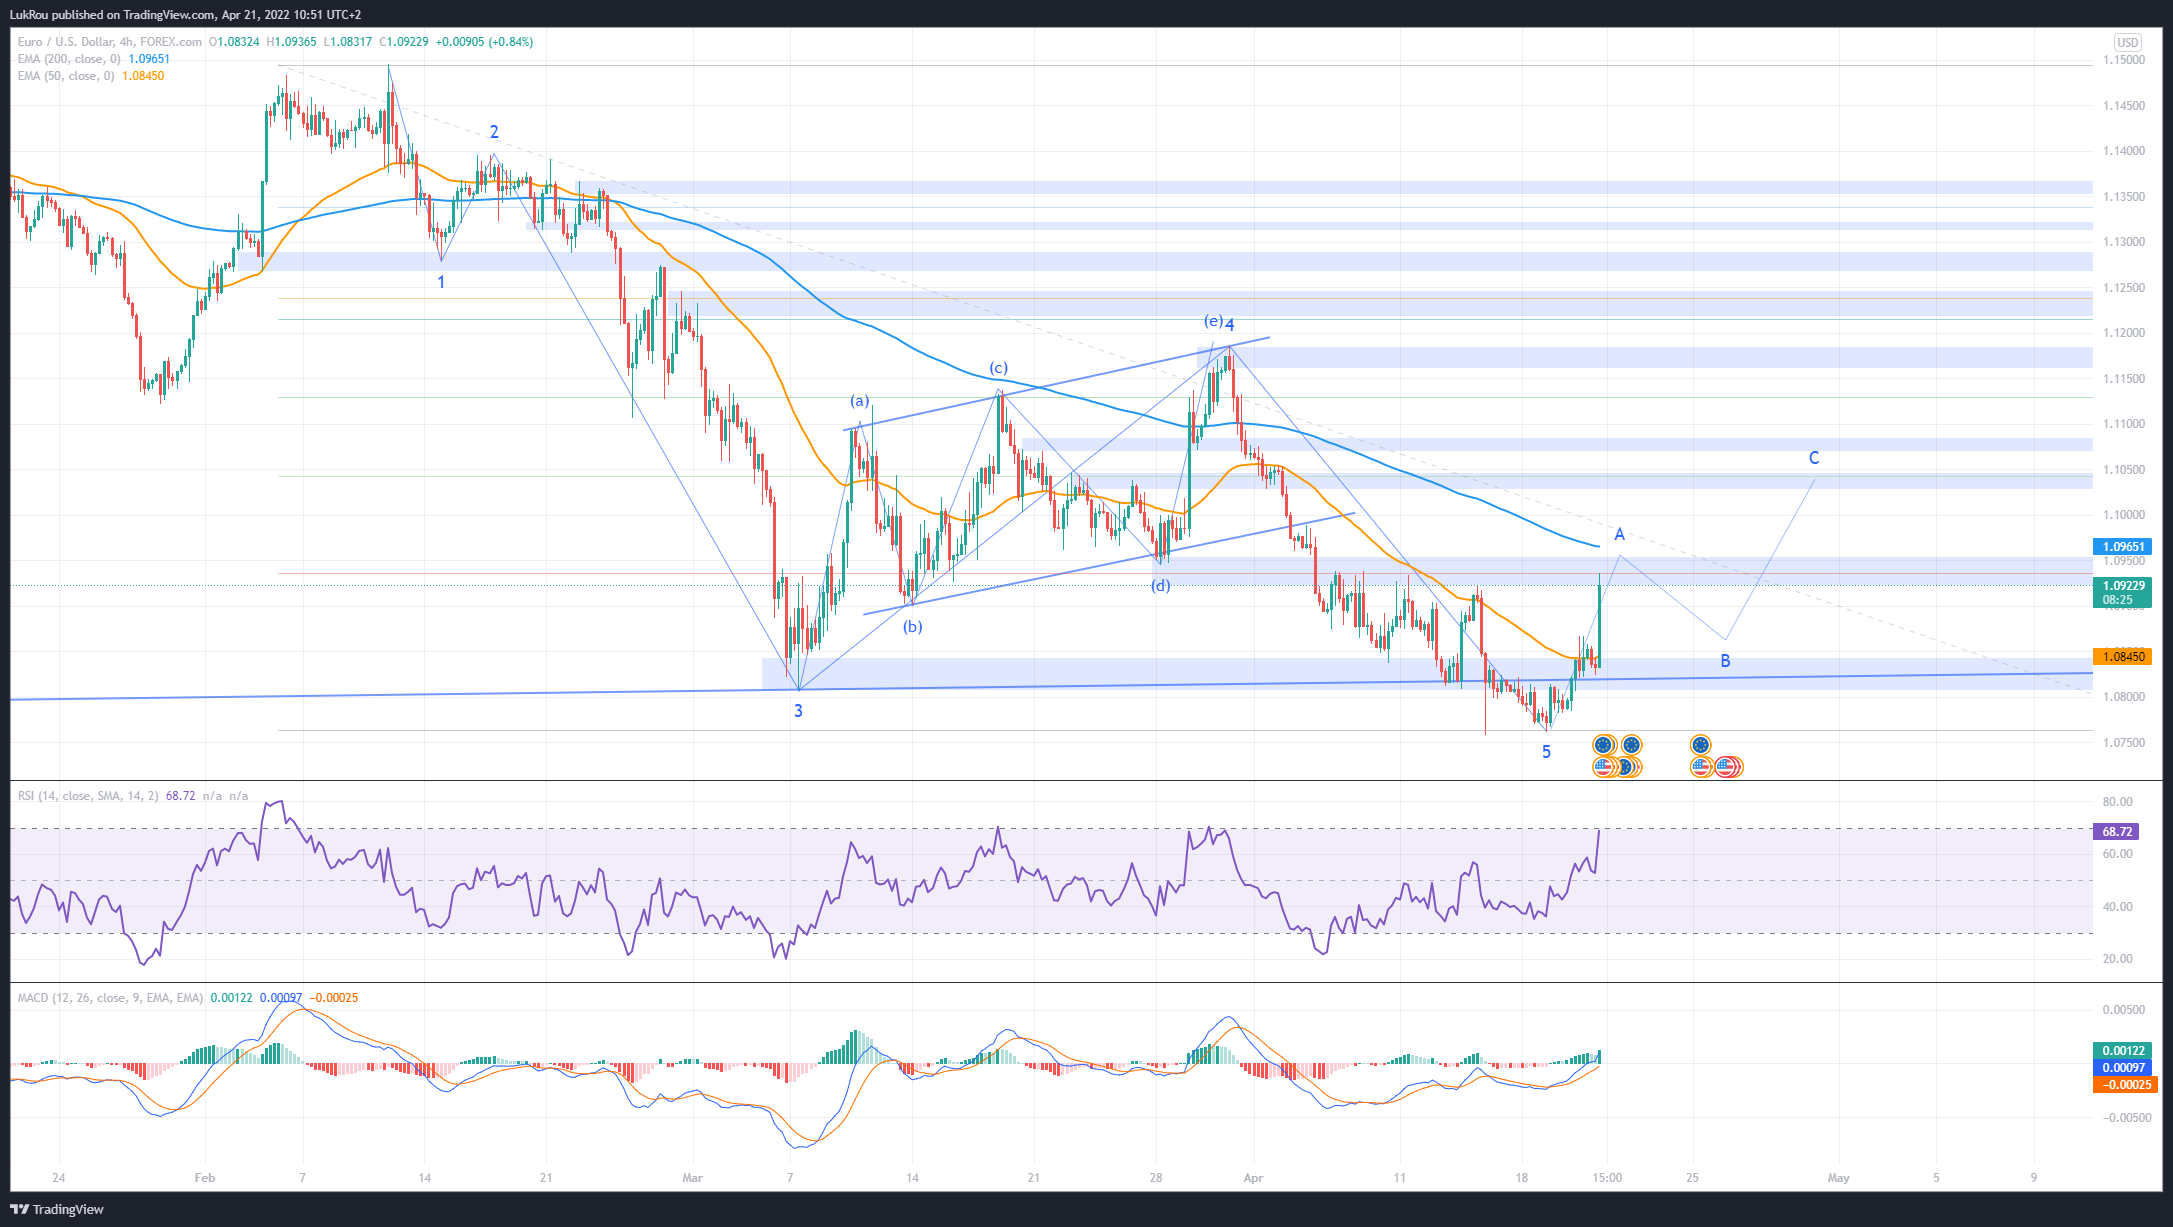The height and width of the screenshot is (1227, 2173).
Task: Select the RSI indicator legend label
Action: 87,796
